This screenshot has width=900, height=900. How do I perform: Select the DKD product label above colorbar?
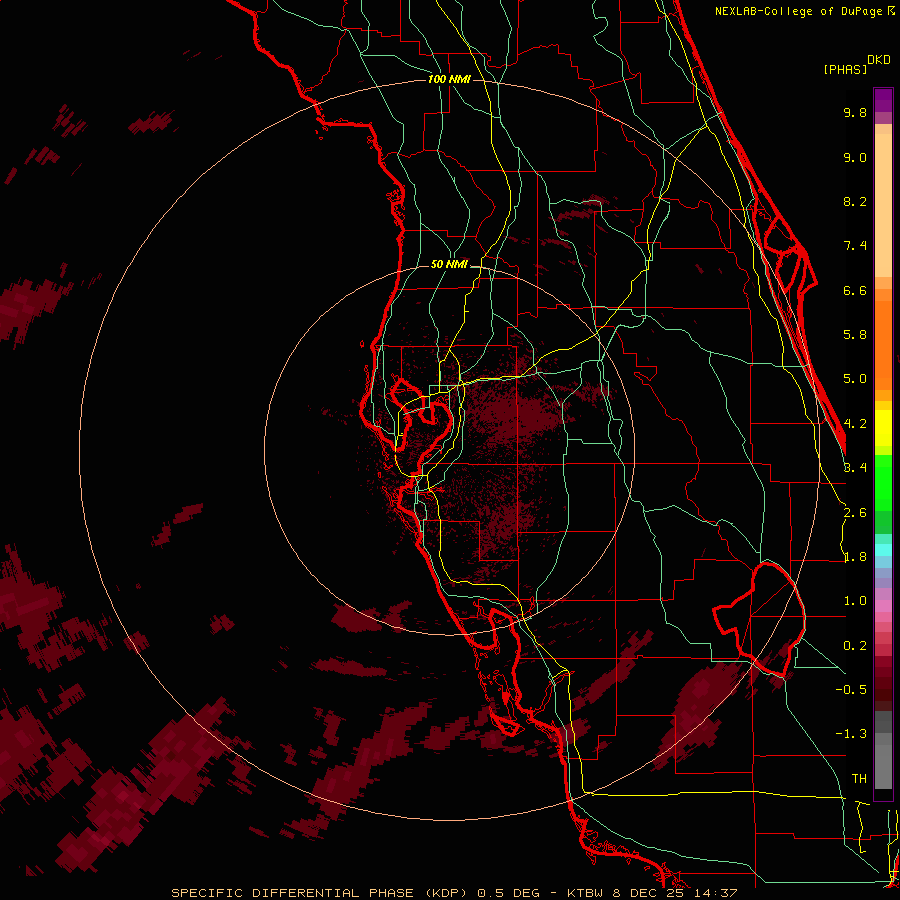[x=879, y=60]
